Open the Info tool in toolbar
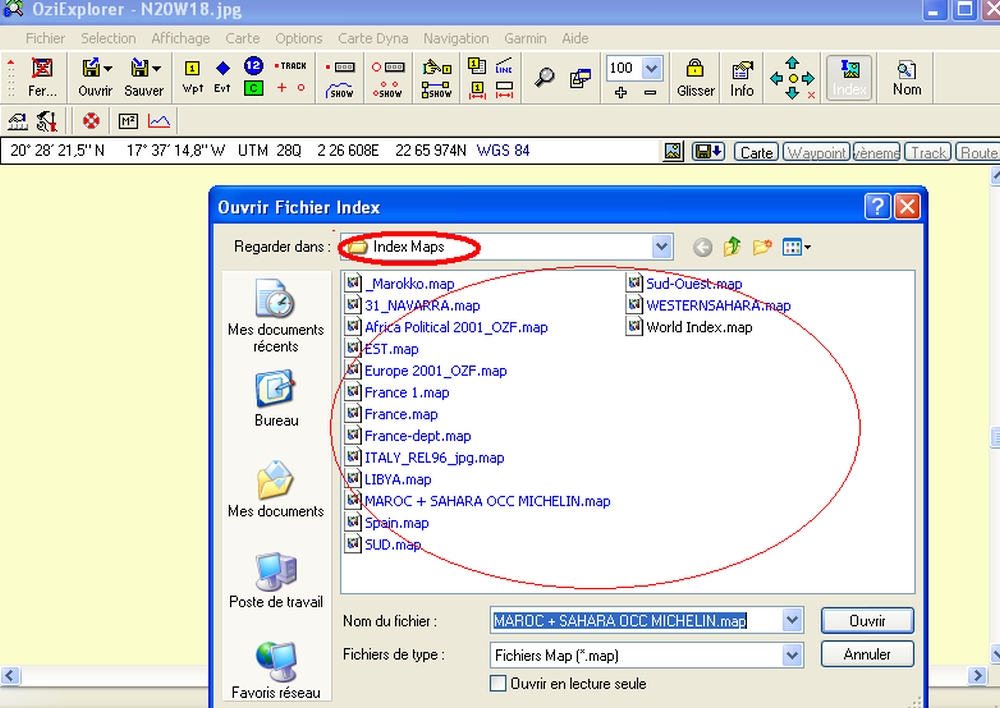The height and width of the screenshot is (708, 1000). click(742, 76)
